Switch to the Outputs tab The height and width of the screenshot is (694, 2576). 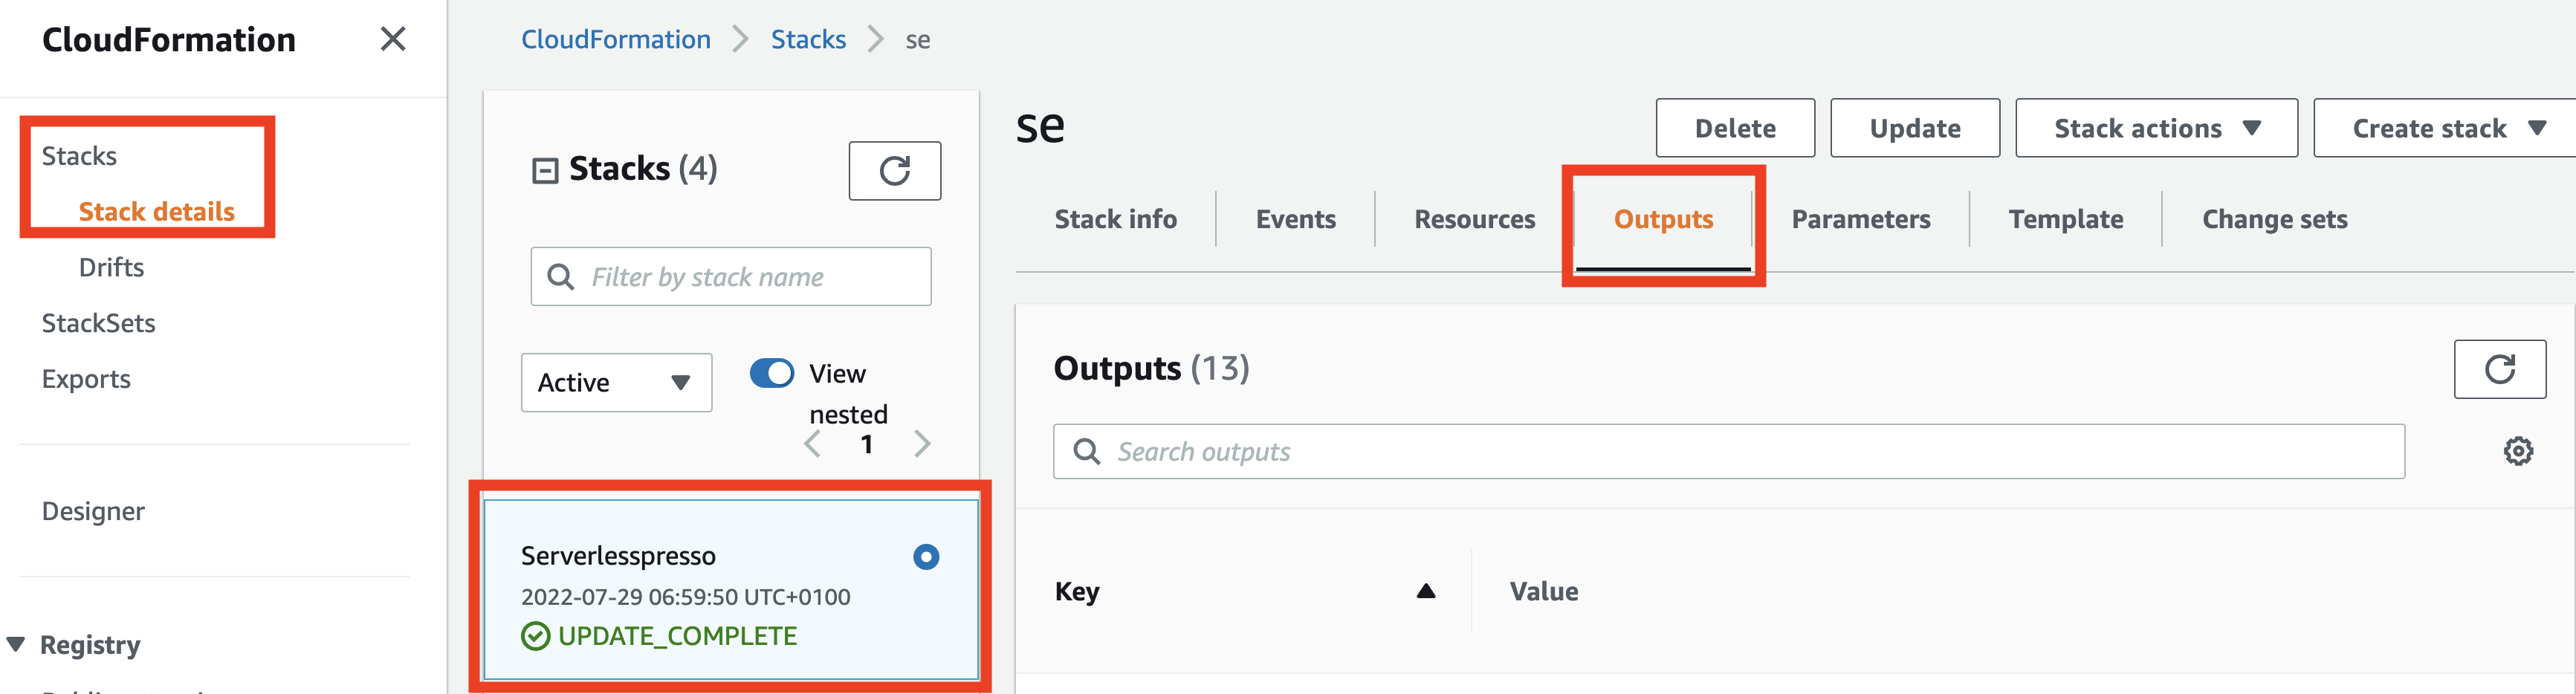[x=1663, y=219]
